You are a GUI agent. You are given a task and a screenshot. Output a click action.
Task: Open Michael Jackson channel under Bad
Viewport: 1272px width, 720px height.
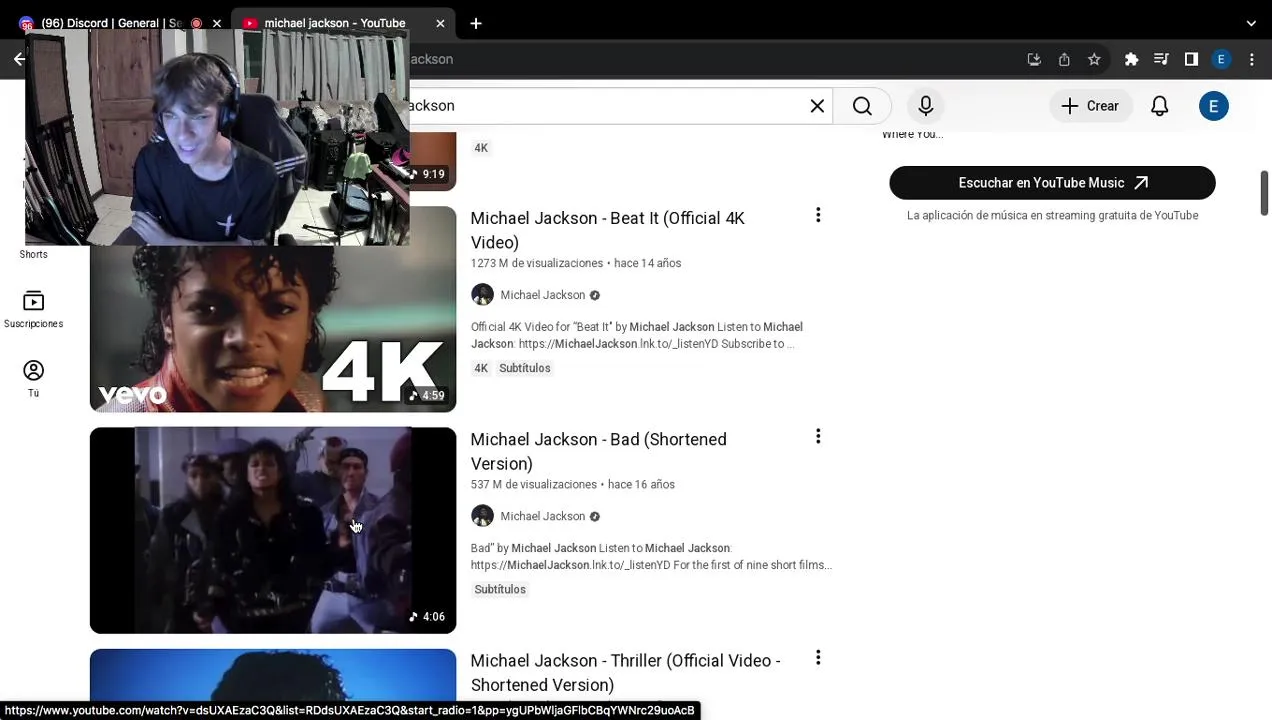(x=542, y=516)
